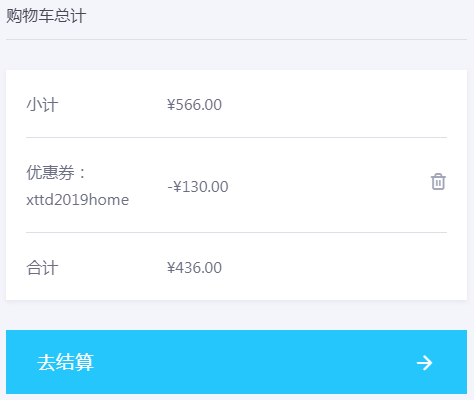Select the 购物车总计 heading
474x400 pixels.
pos(46,16)
